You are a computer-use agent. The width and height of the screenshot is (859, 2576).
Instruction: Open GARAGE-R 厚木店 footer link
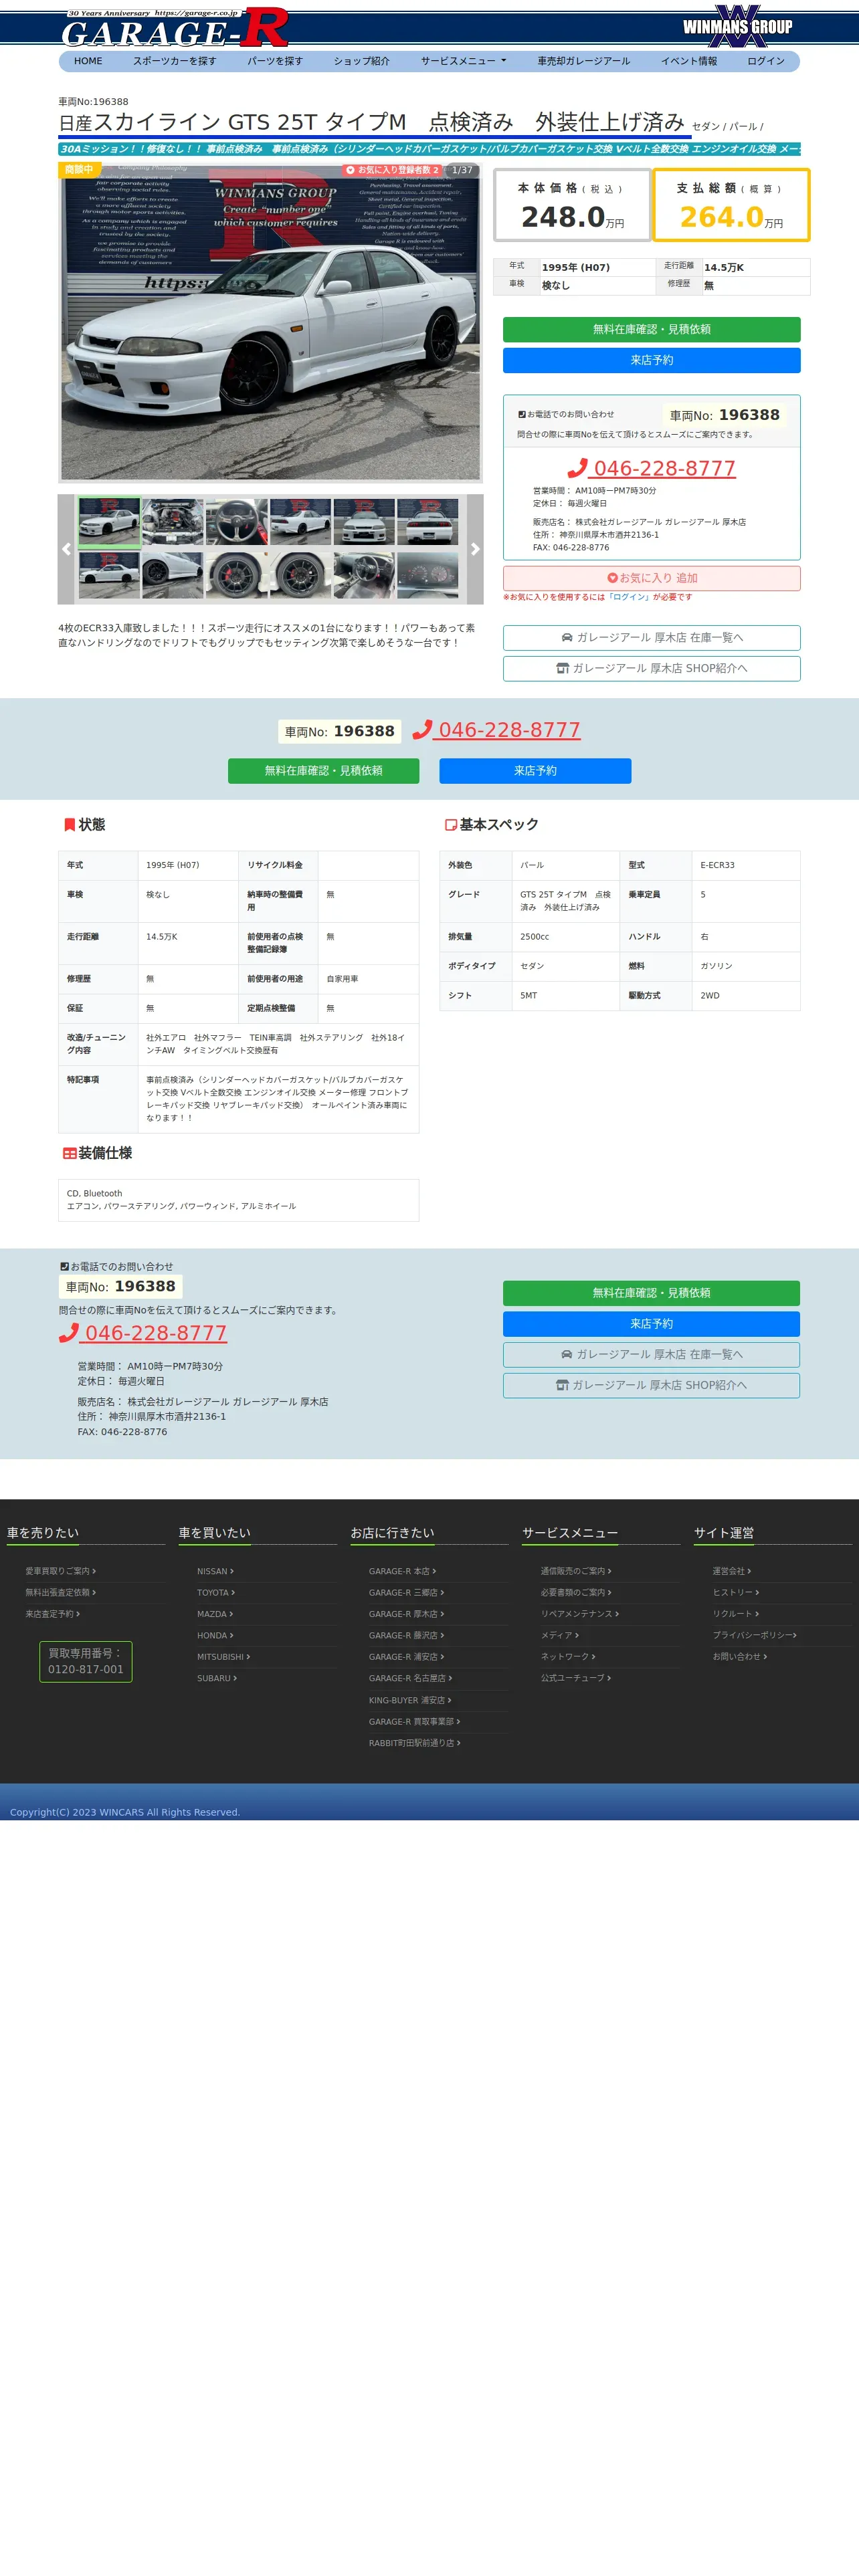click(406, 1614)
